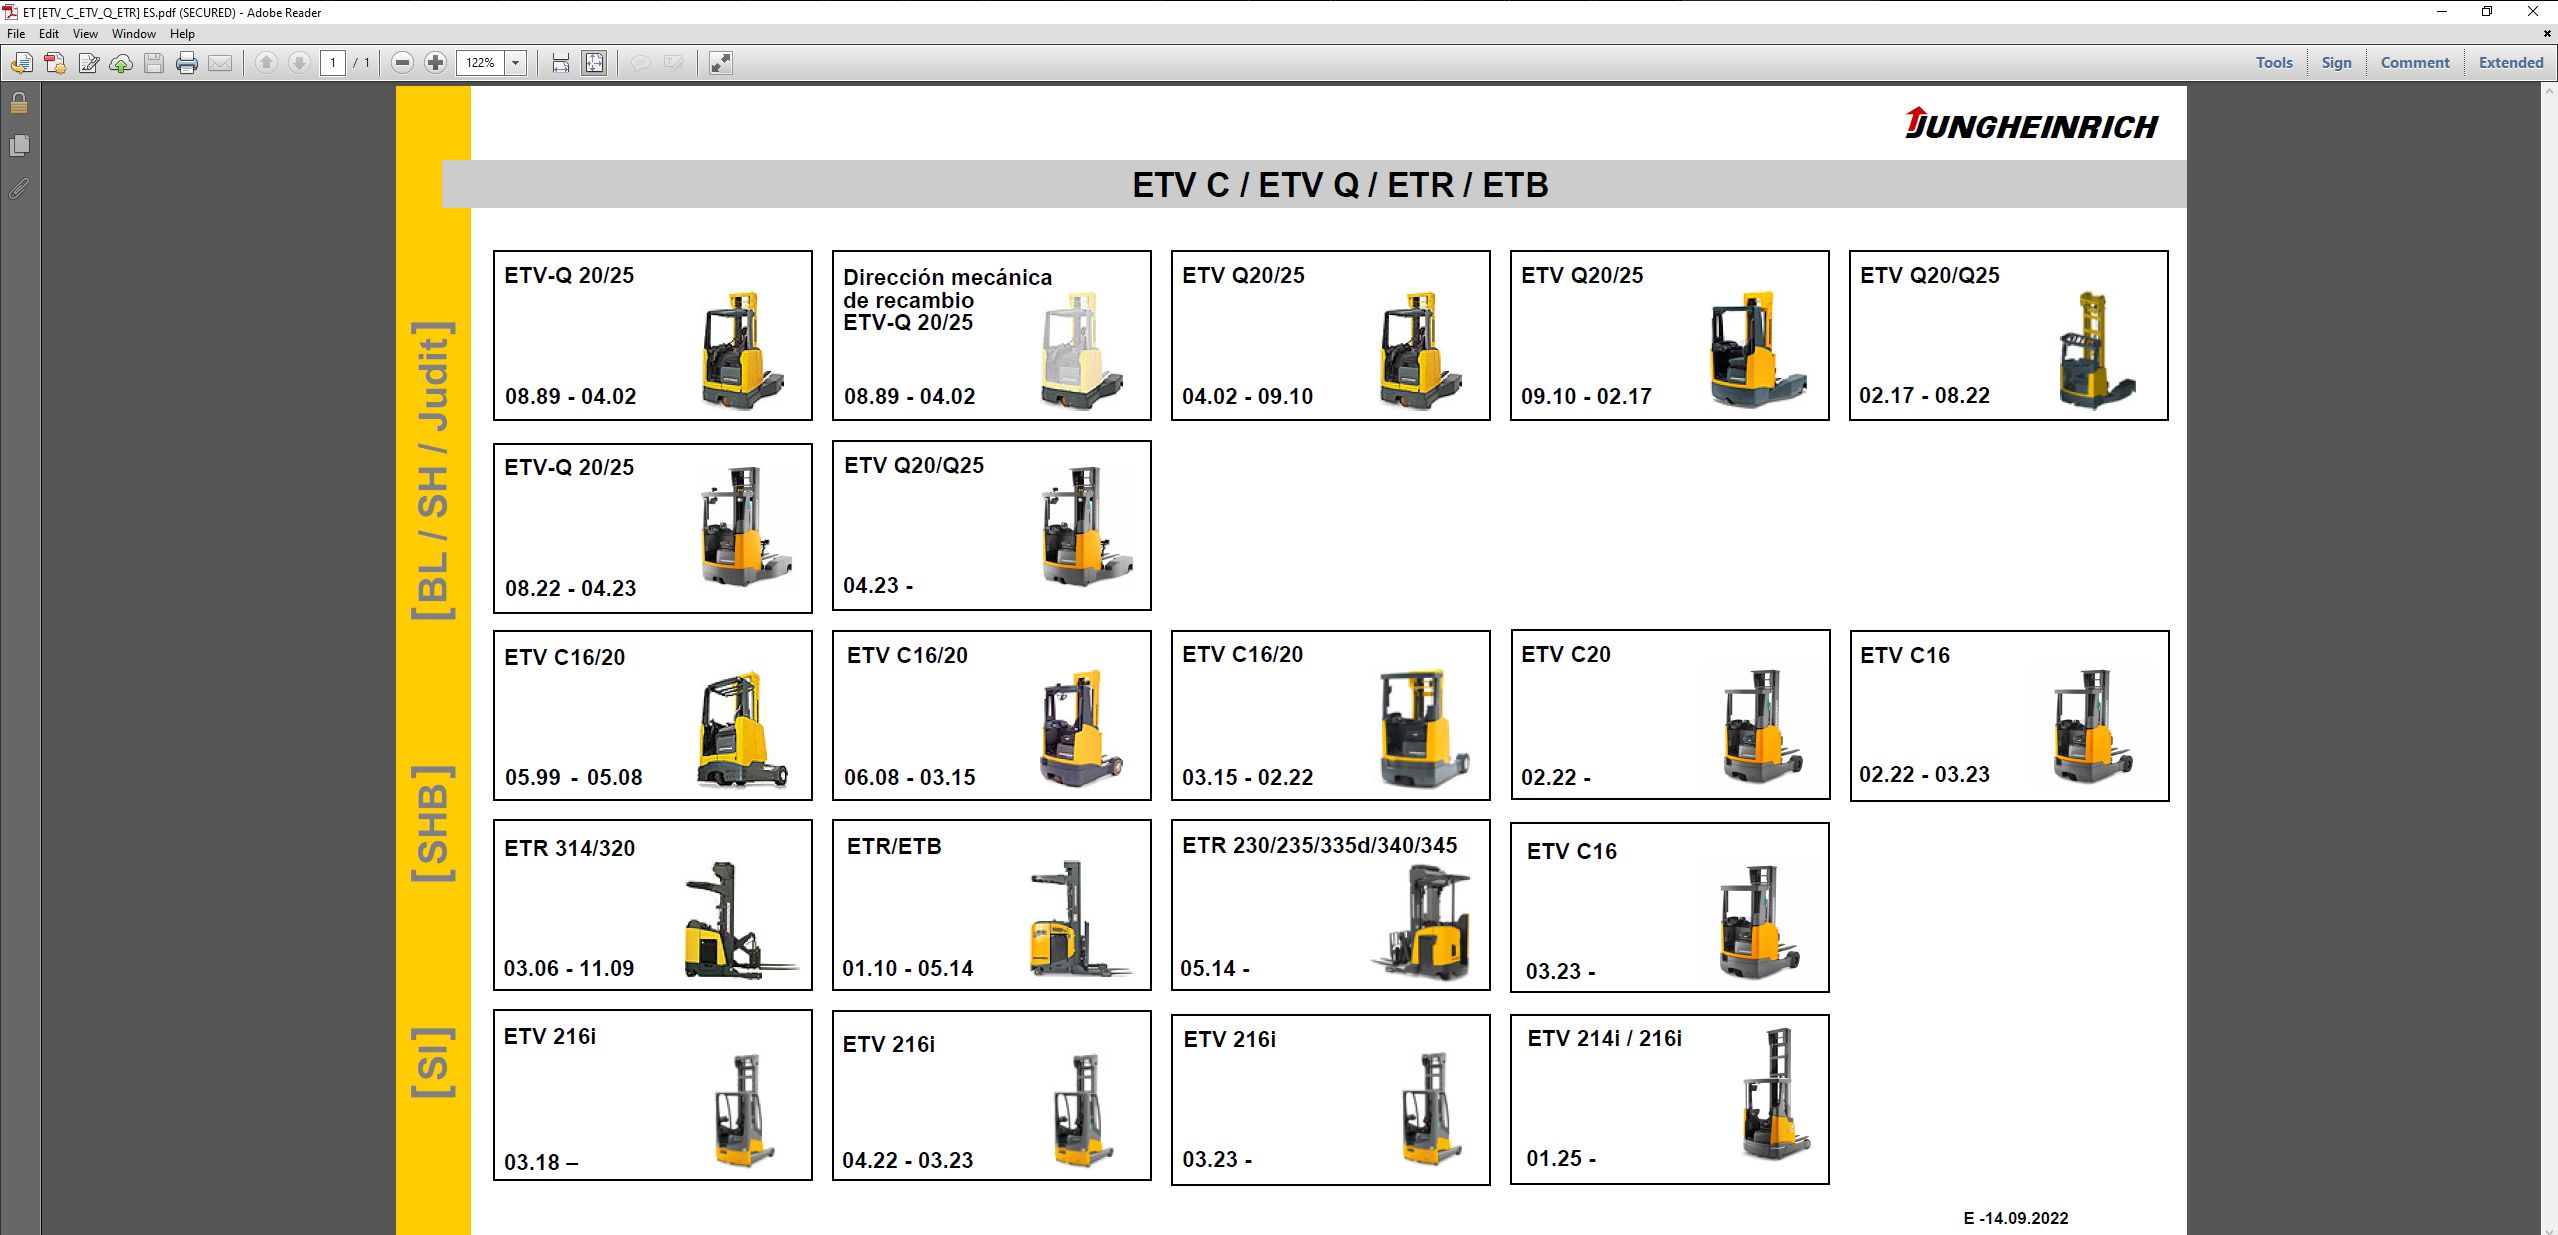Click the email envelope icon
2558x1235 pixels.
pyautogui.click(x=220, y=63)
